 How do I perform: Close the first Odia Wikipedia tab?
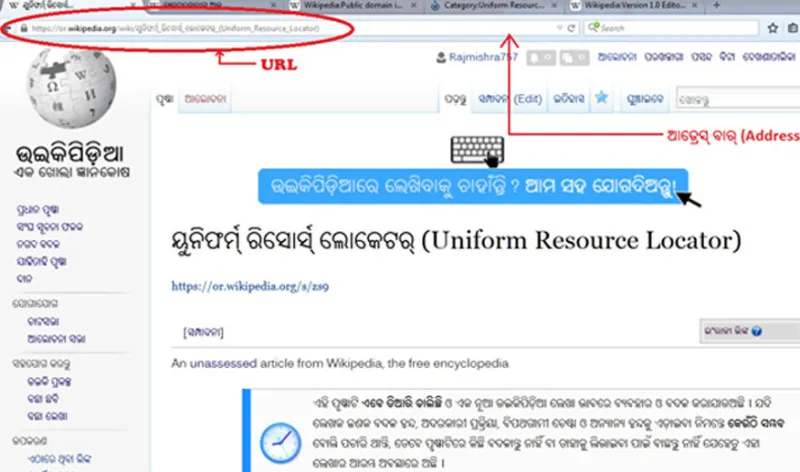click(133, 5)
